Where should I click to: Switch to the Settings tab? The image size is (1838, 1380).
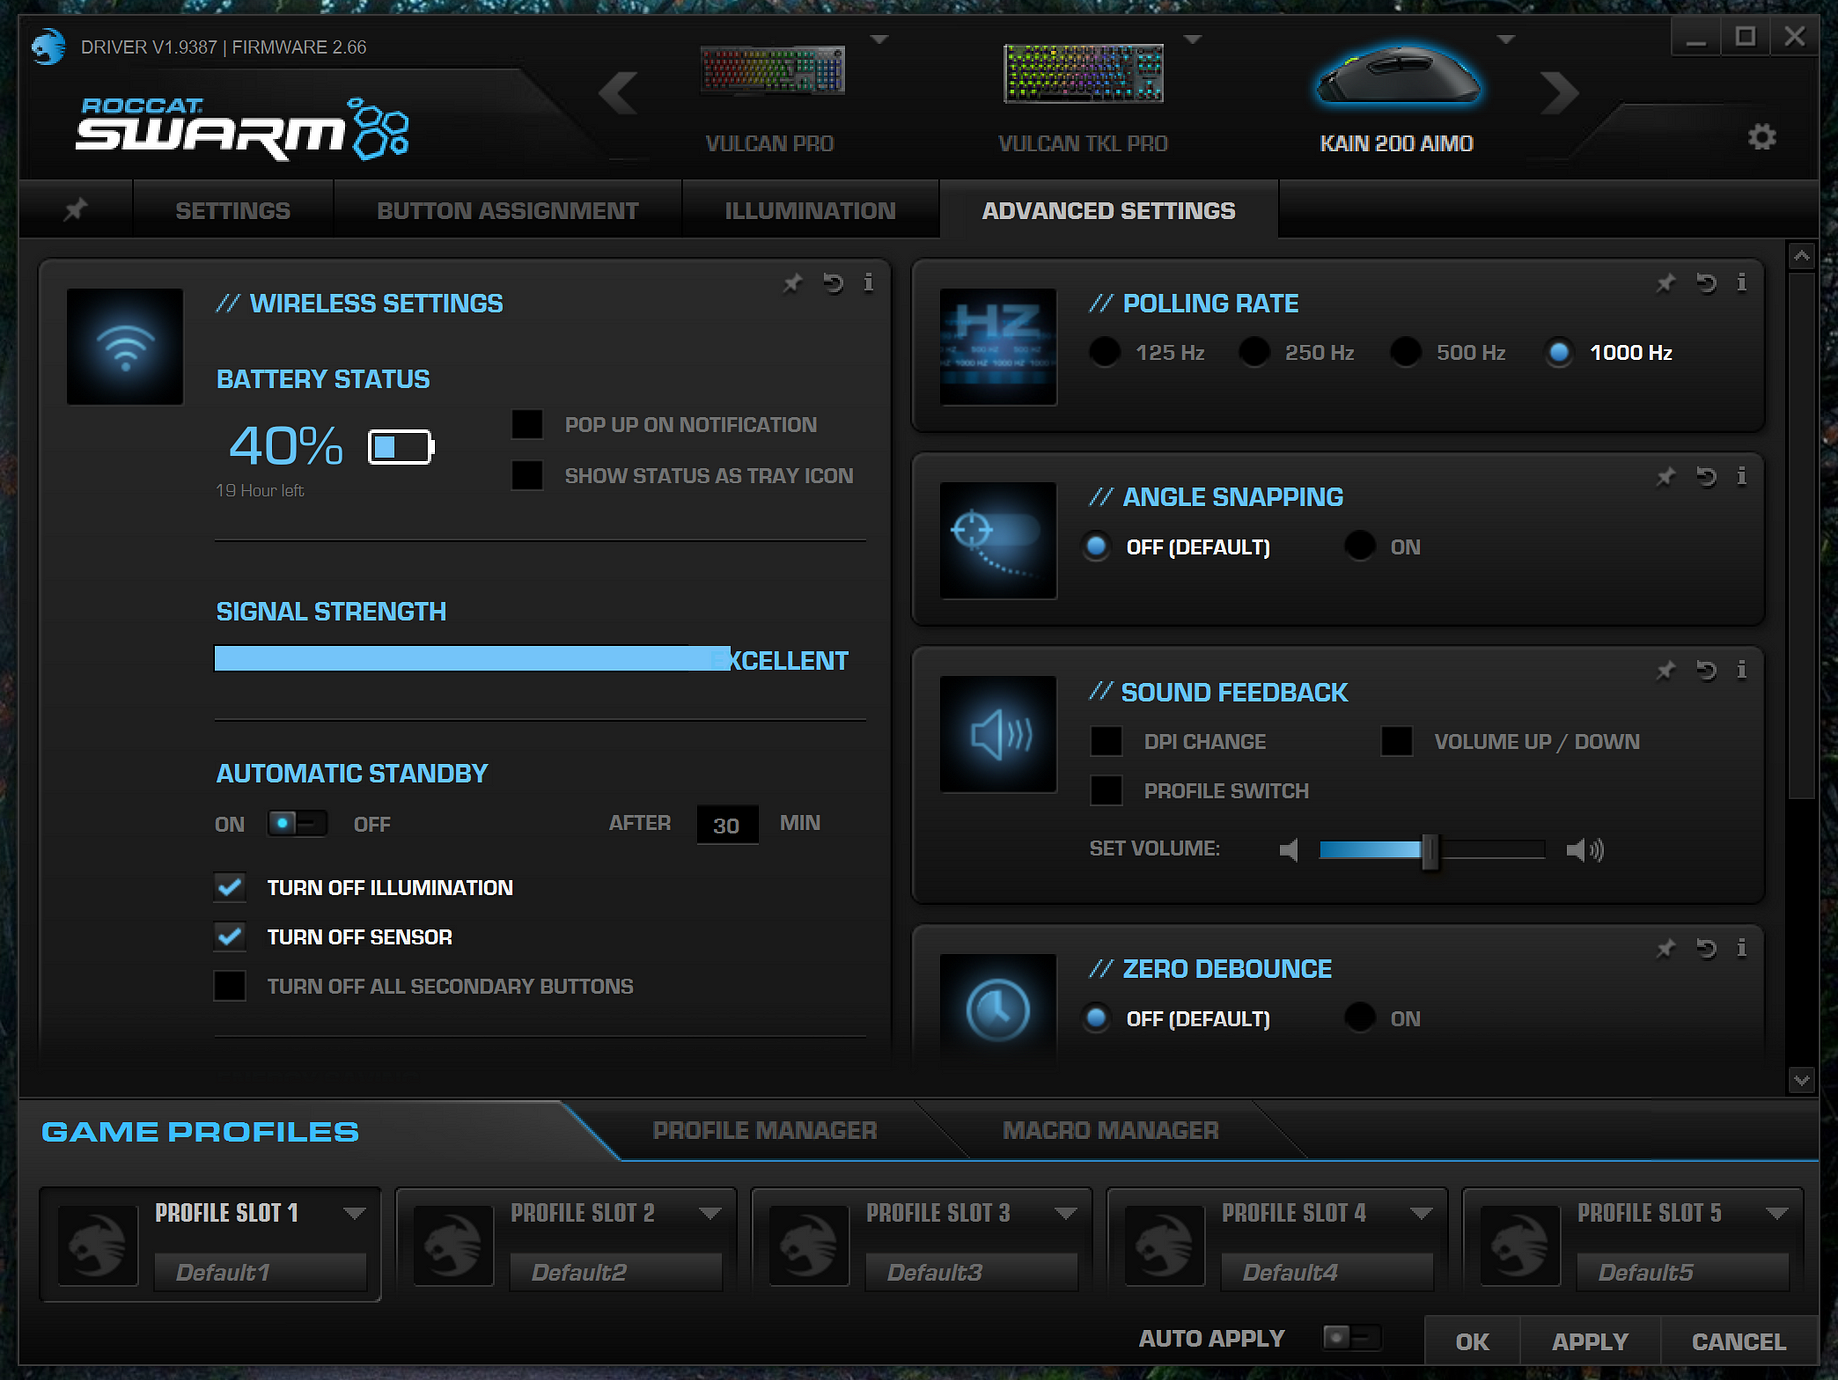pyautogui.click(x=233, y=210)
